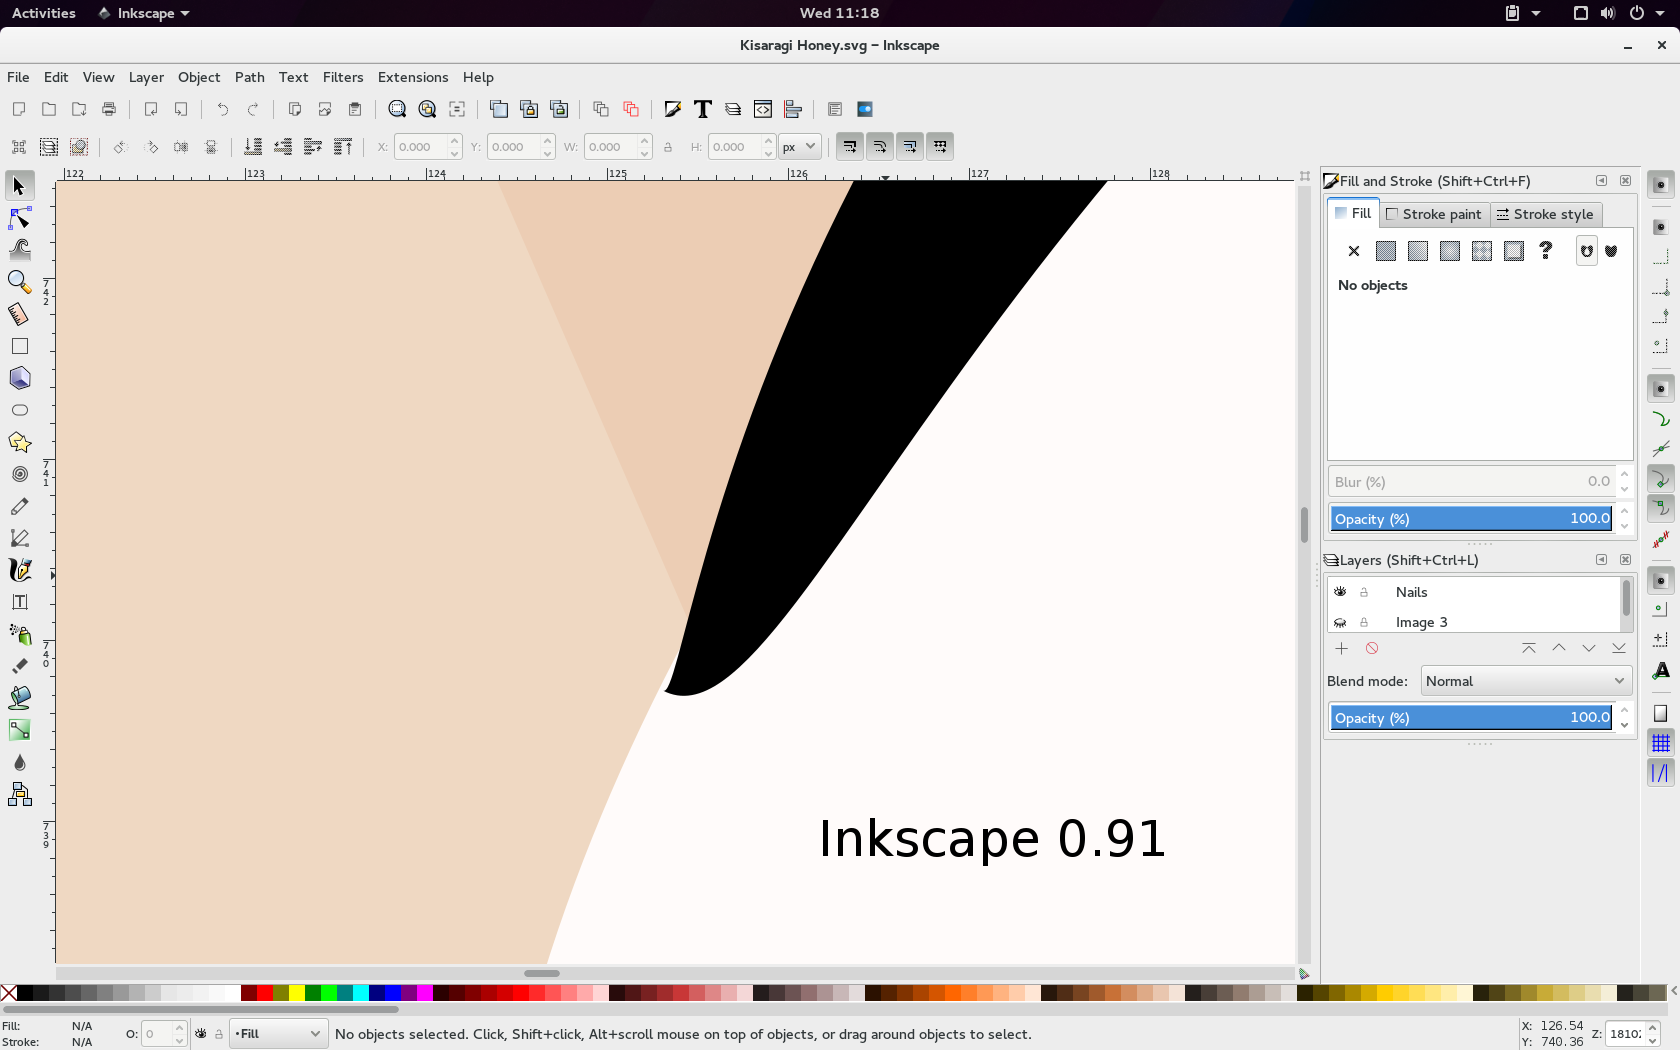Select the Node editing tool

pos(19,218)
